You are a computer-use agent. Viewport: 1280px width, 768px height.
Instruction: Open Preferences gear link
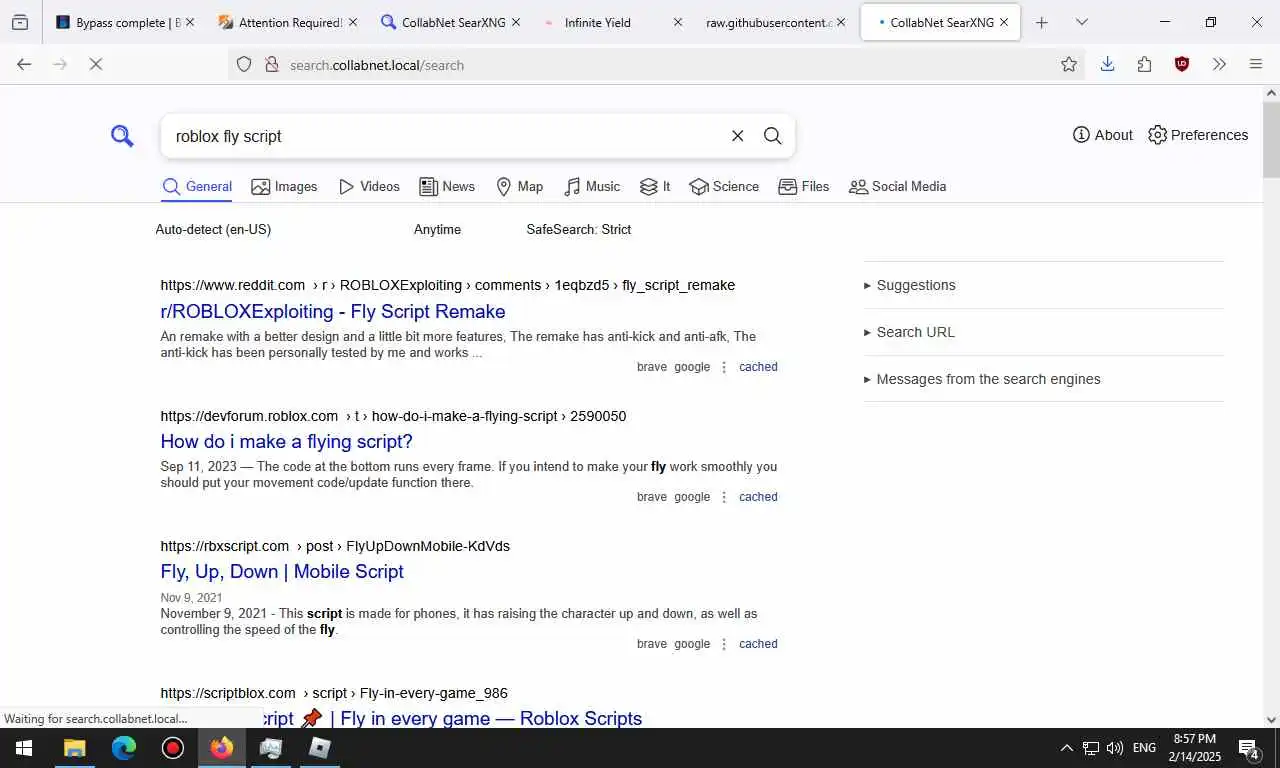pyautogui.click(x=1198, y=135)
